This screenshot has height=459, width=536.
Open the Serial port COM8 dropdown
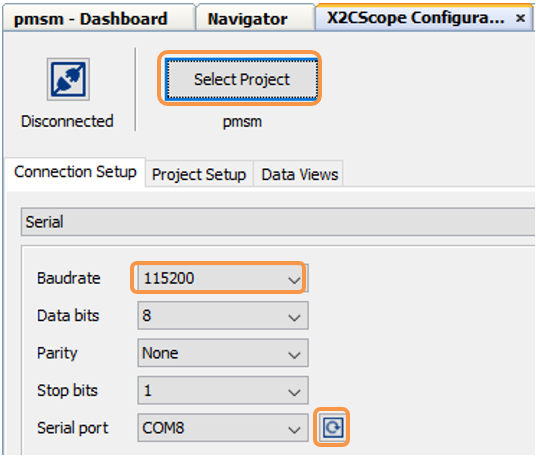[223, 428]
